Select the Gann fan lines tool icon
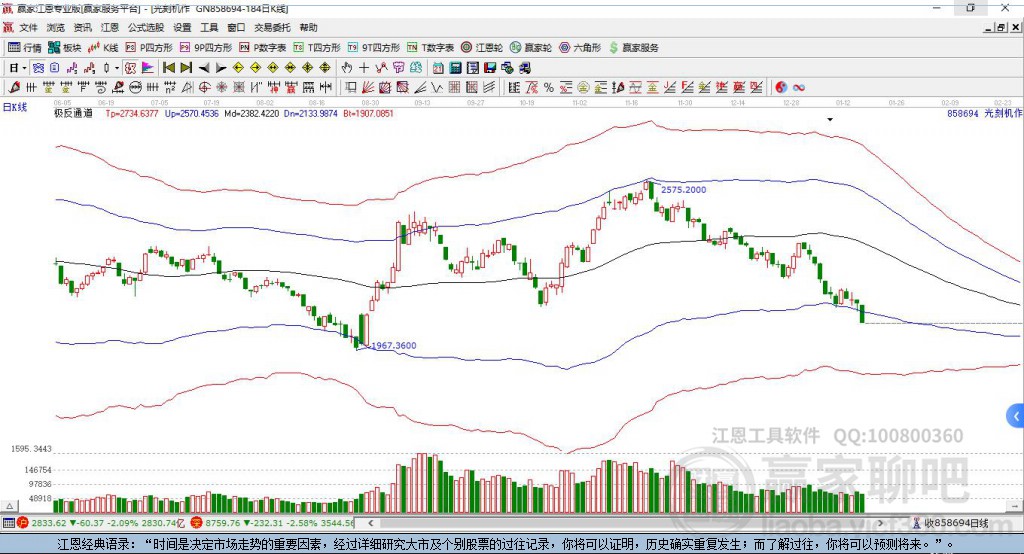The image size is (1024, 554). click(369, 88)
